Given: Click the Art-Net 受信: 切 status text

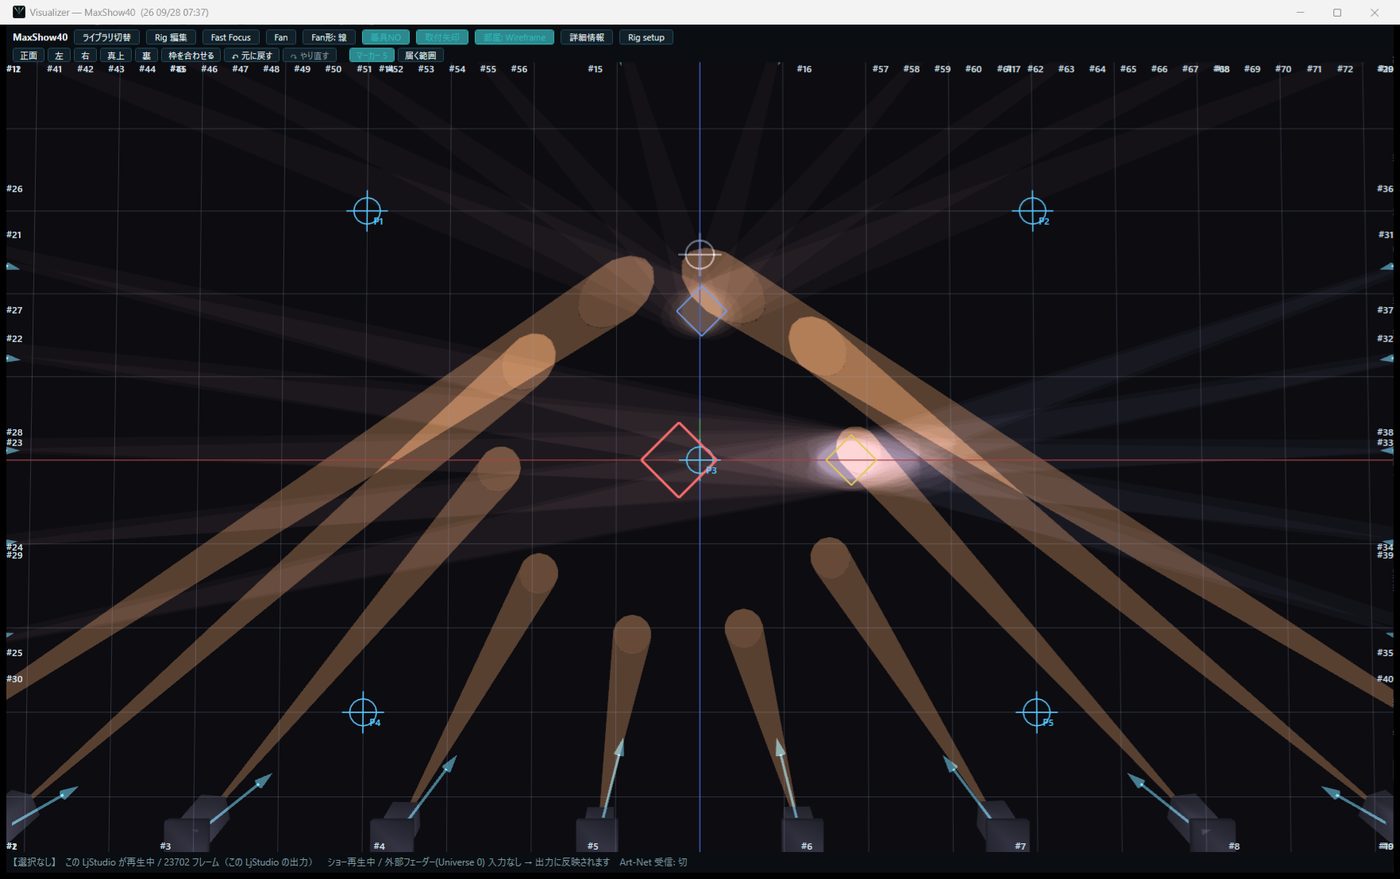Looking at the screenshot, I should [653, 862].
